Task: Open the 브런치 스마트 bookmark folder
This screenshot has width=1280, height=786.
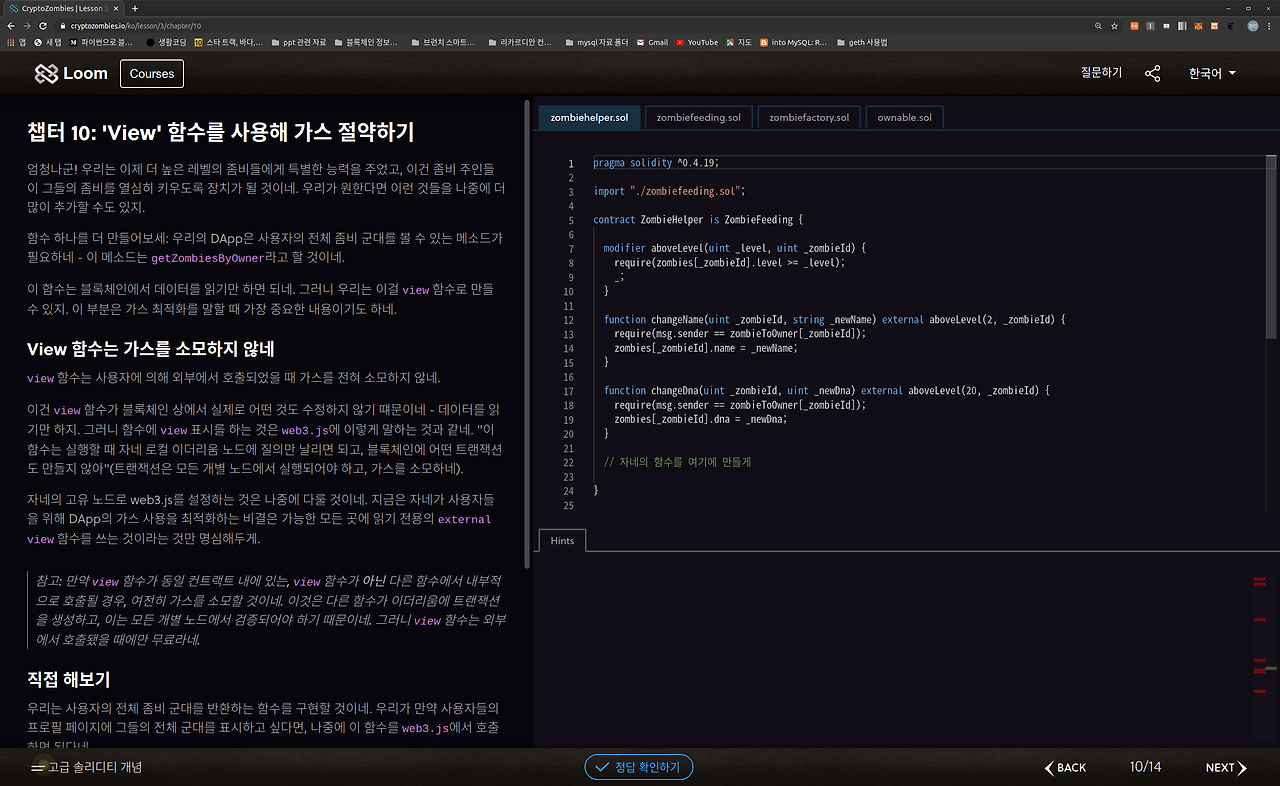Action: coord(441,42)
